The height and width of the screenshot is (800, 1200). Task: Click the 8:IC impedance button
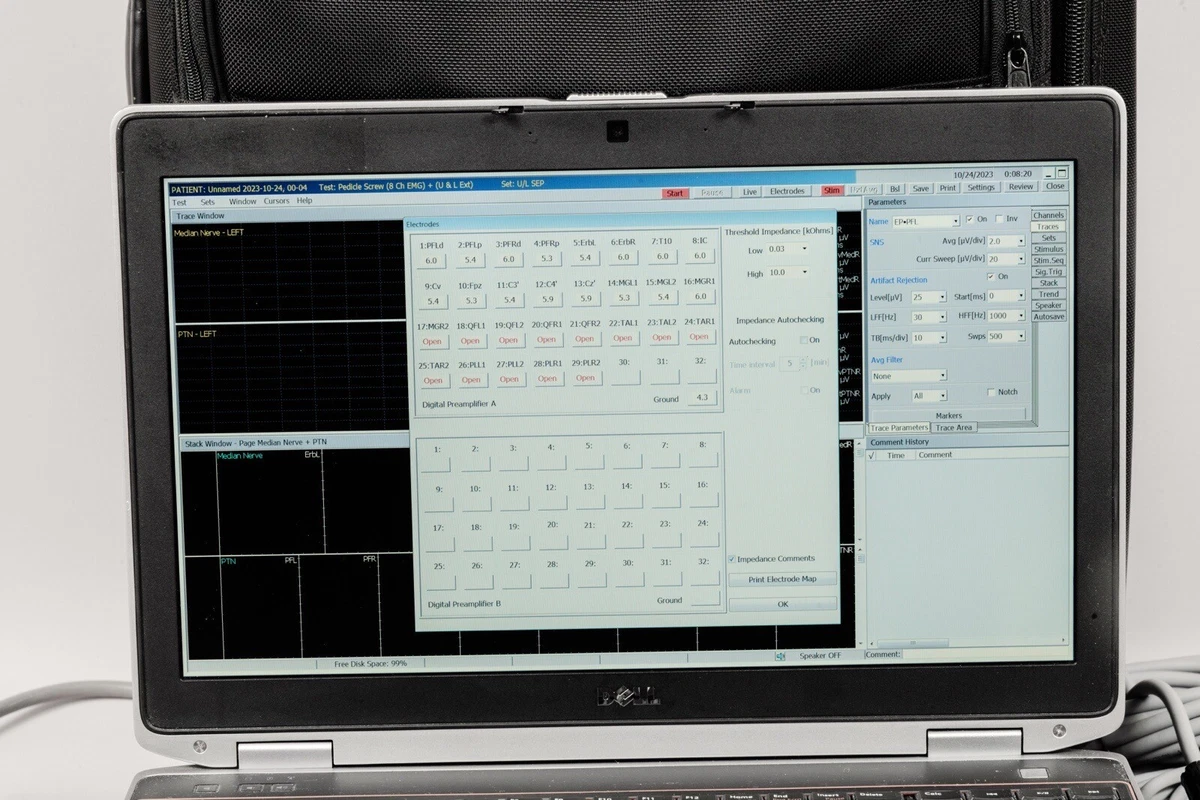tap(700, 256)
